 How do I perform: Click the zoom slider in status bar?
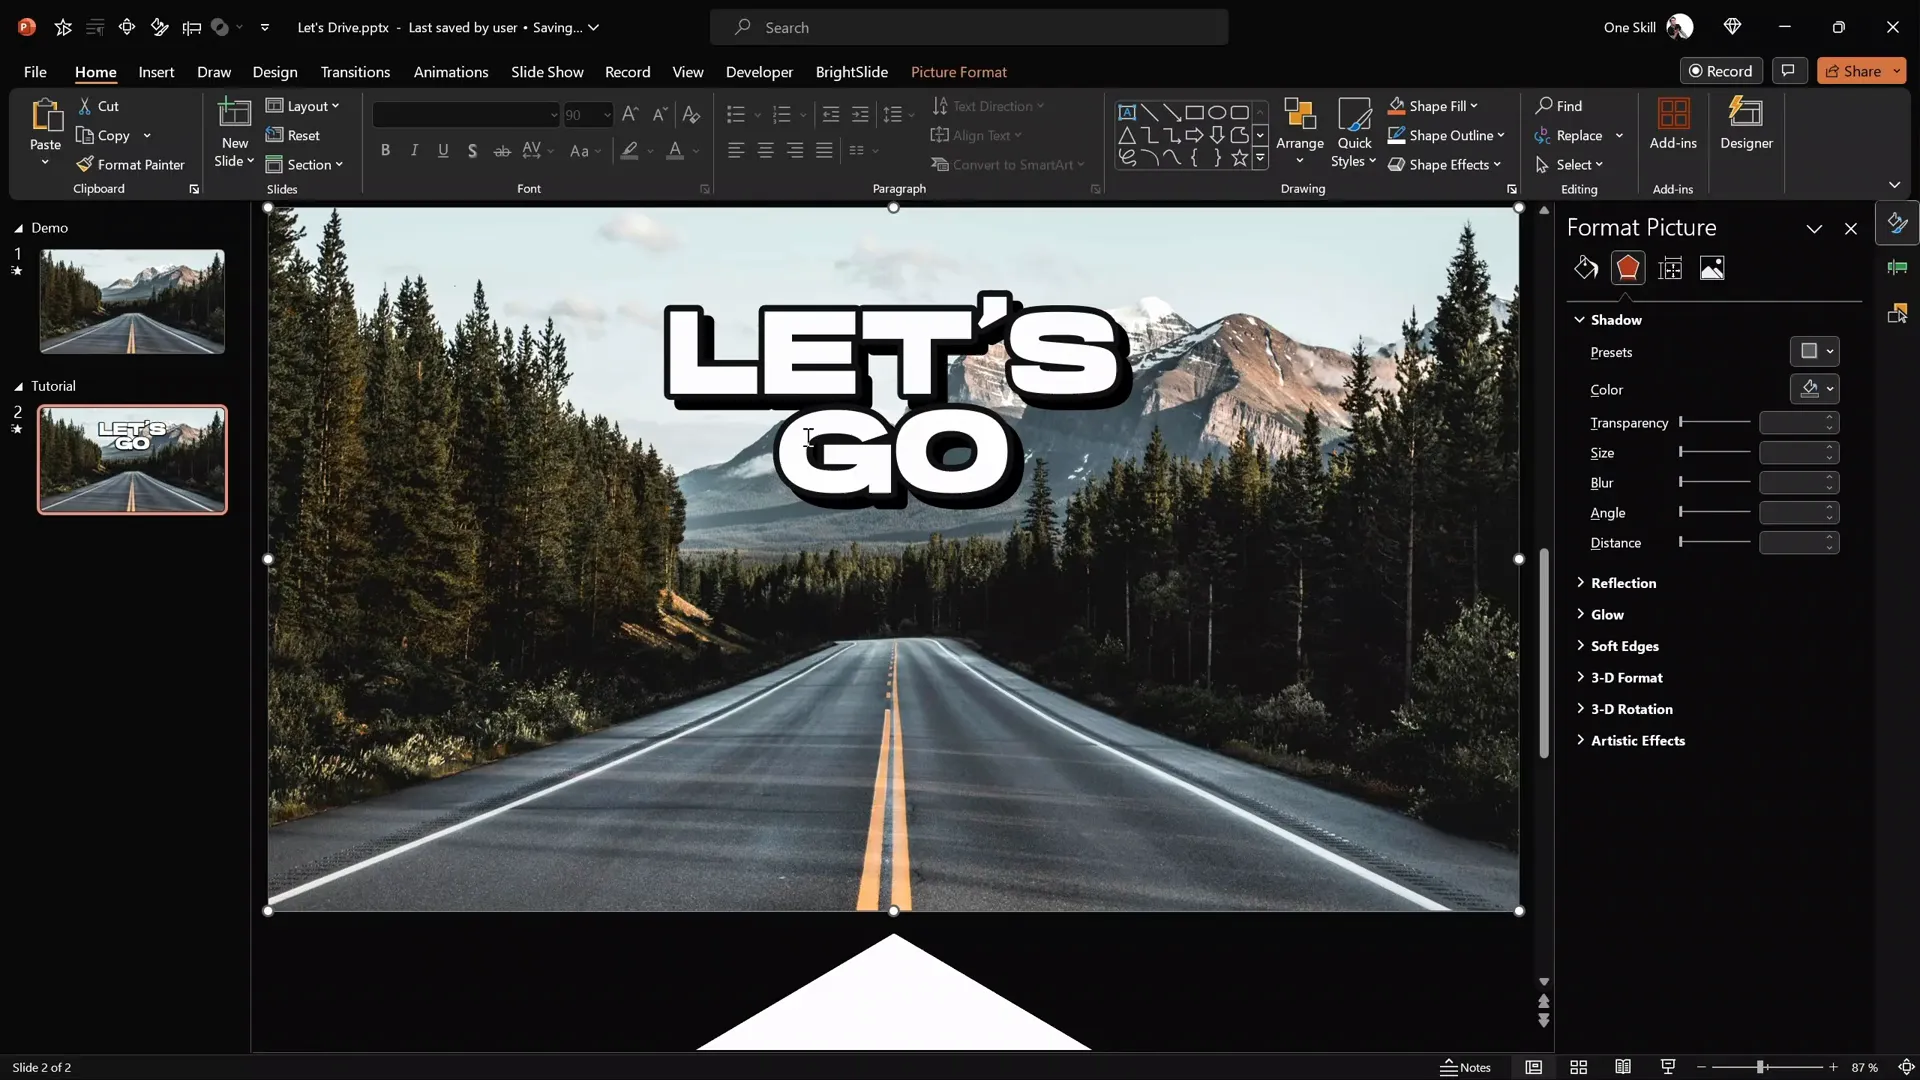click(1767, 1067)
